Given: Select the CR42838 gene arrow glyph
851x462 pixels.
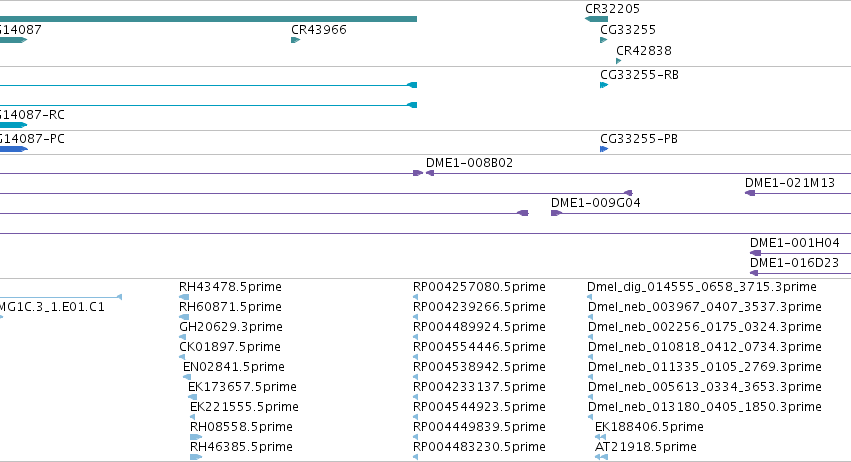Looking at the screenshot, I should pyautogui.click(x=619, y=61).
